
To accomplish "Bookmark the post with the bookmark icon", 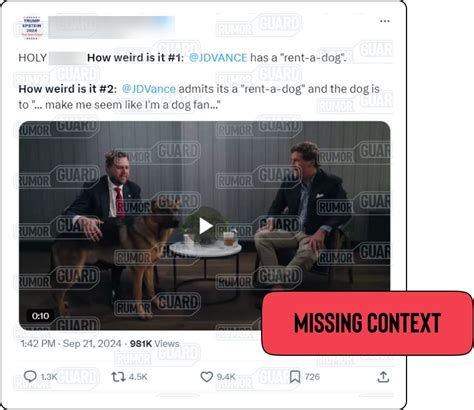I will (295, 377).
